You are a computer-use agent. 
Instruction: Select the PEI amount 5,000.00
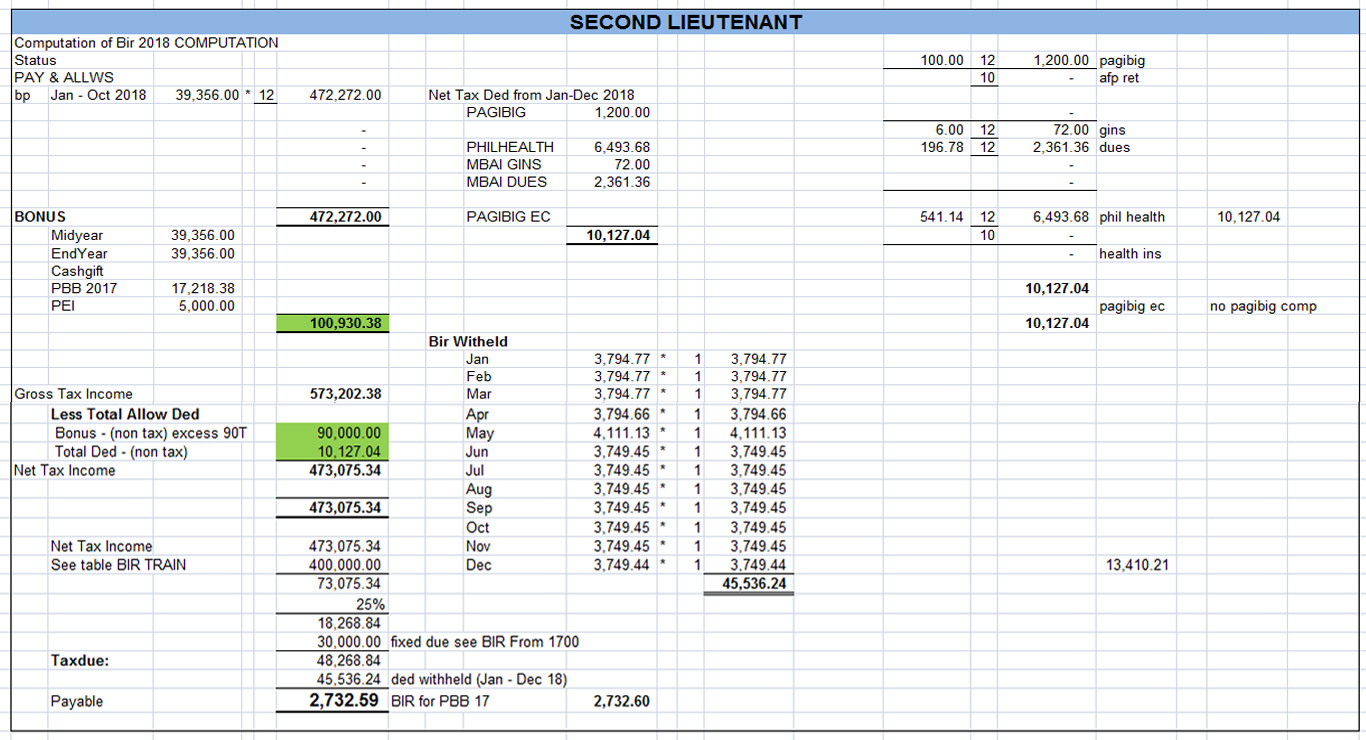click(x=207, y=306)
